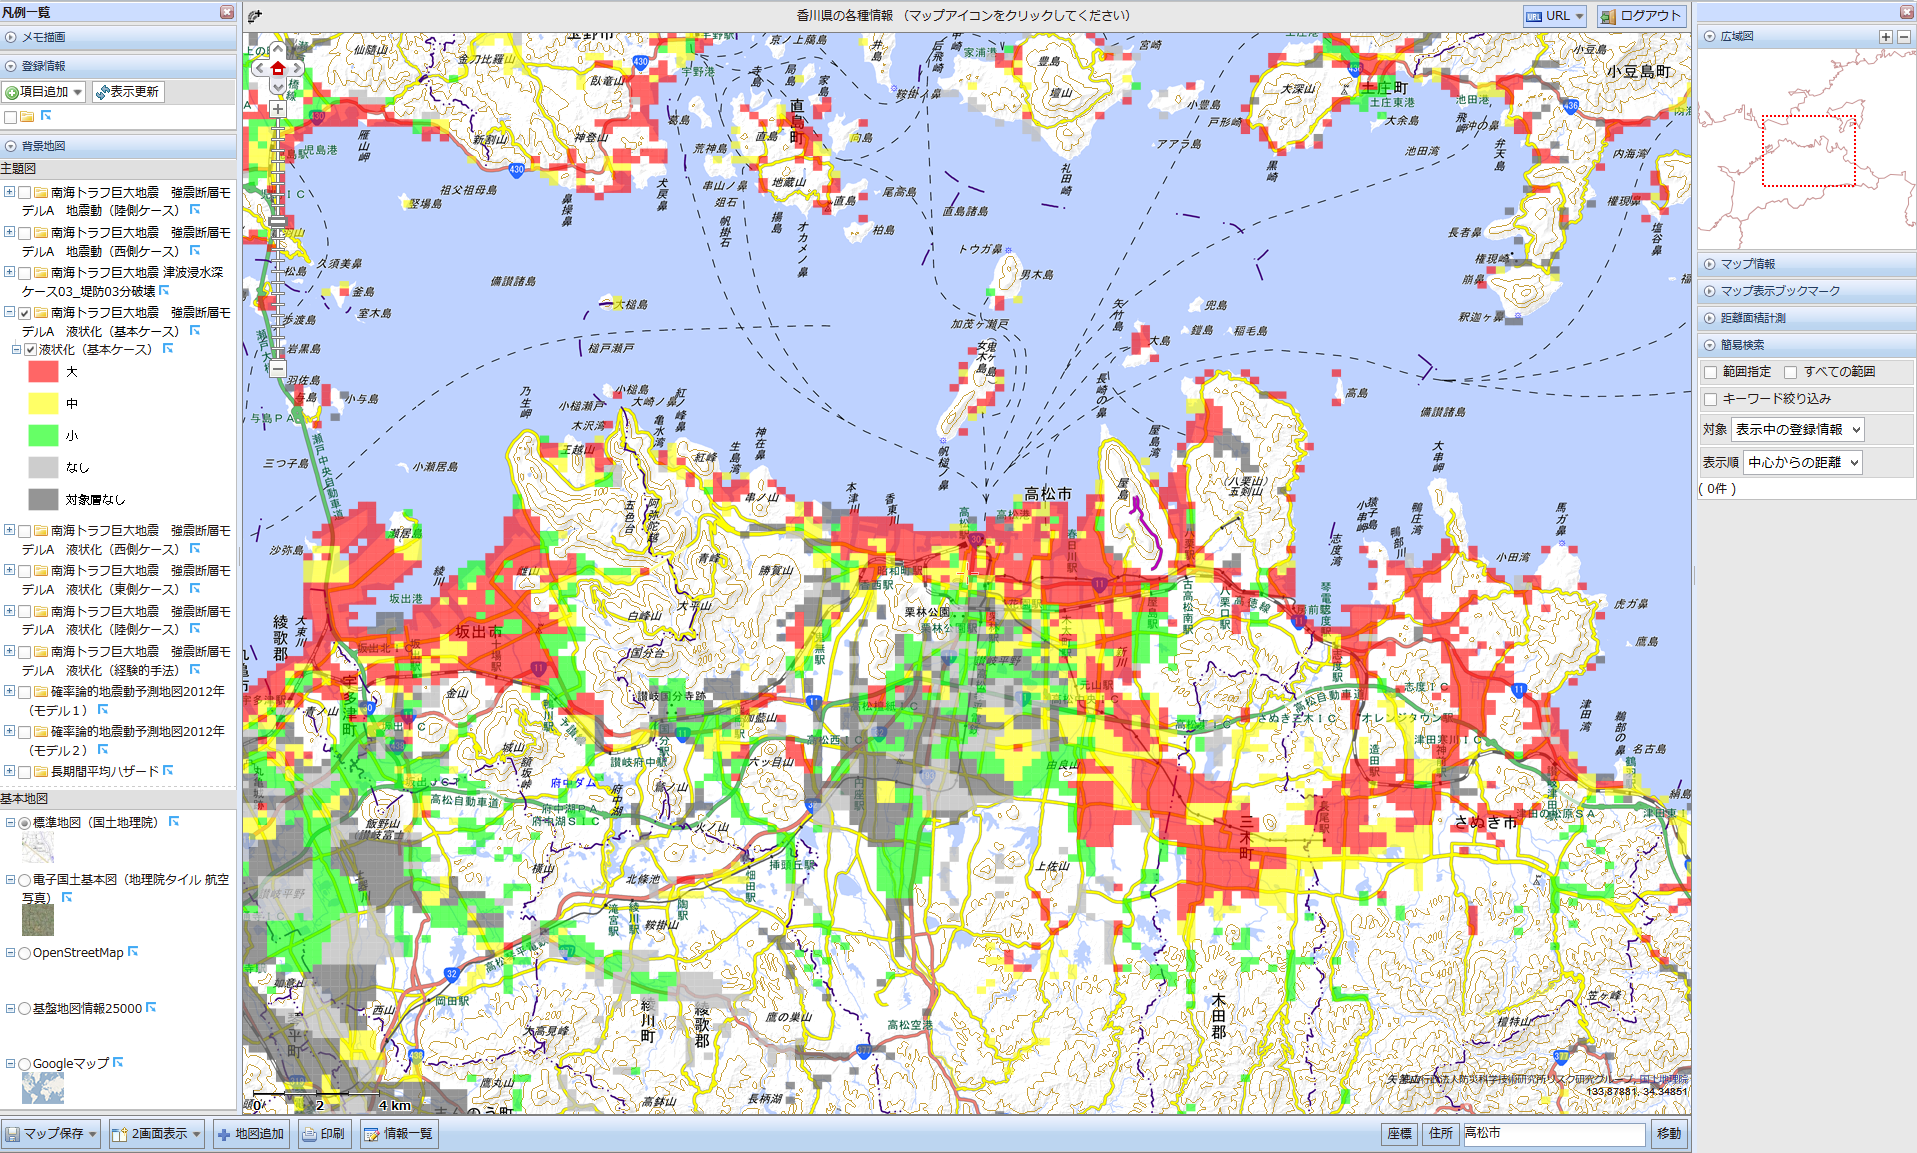Click the 表示更新 refresh button
Screen dimensions: 1917x1153
pos(127,92)
